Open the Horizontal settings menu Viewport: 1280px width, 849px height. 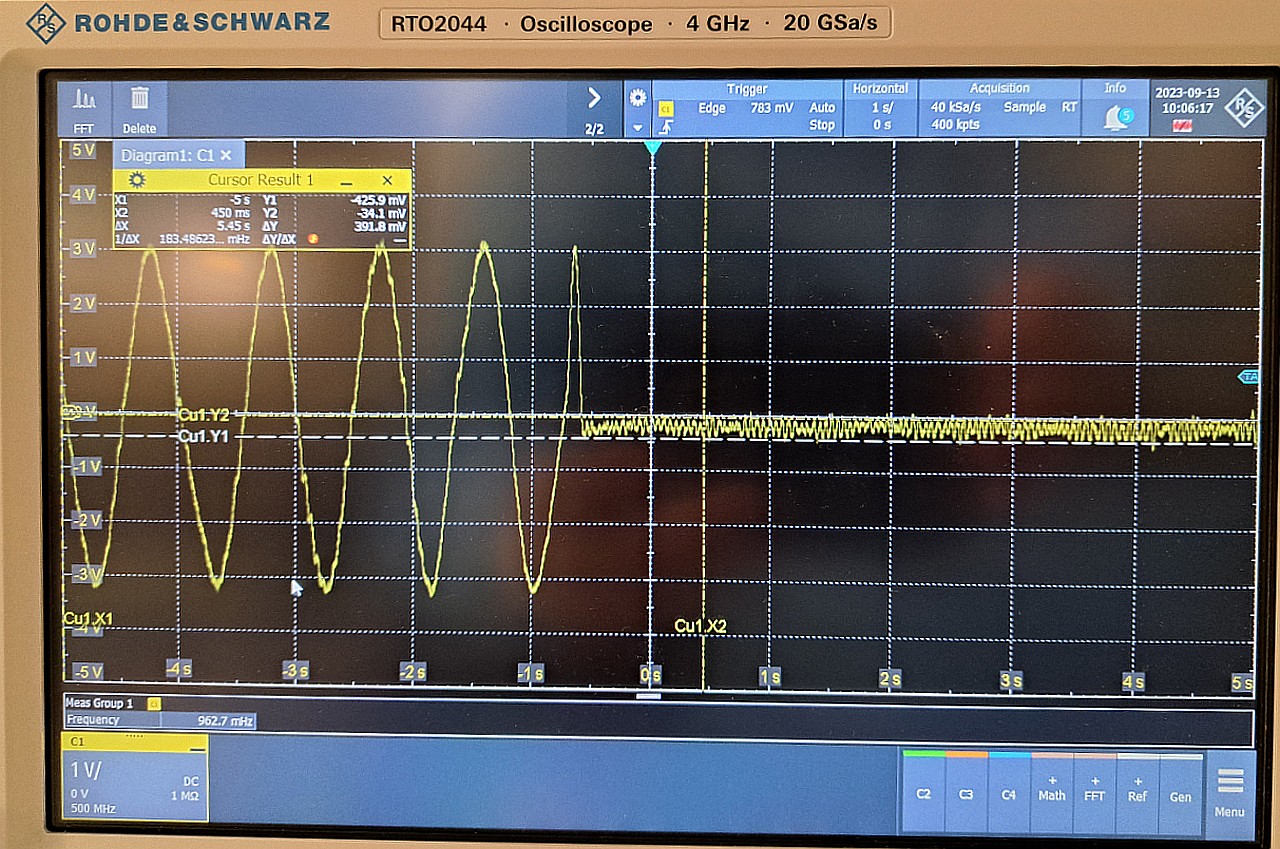[x=880, y=108]
